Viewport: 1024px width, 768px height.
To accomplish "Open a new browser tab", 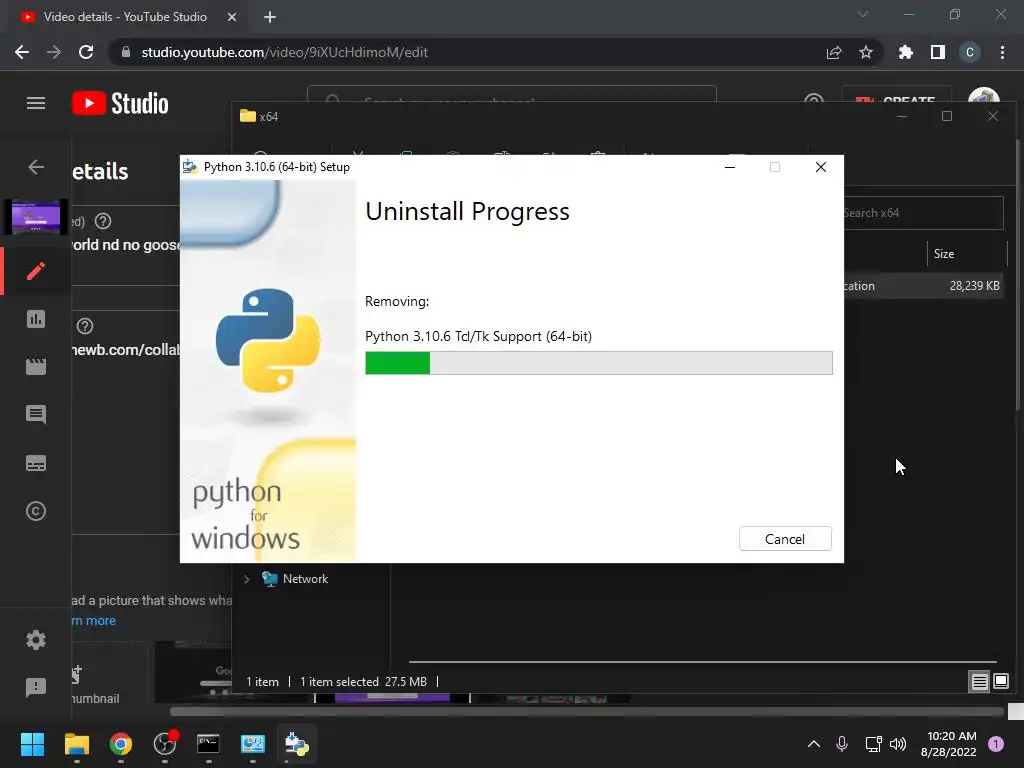I will [270, 17].
